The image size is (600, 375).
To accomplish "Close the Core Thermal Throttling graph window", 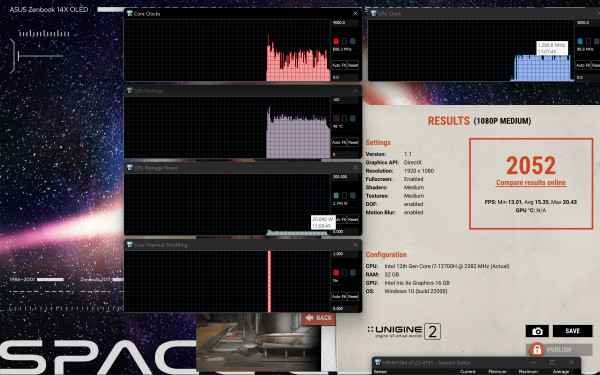I will coord(355,245).
